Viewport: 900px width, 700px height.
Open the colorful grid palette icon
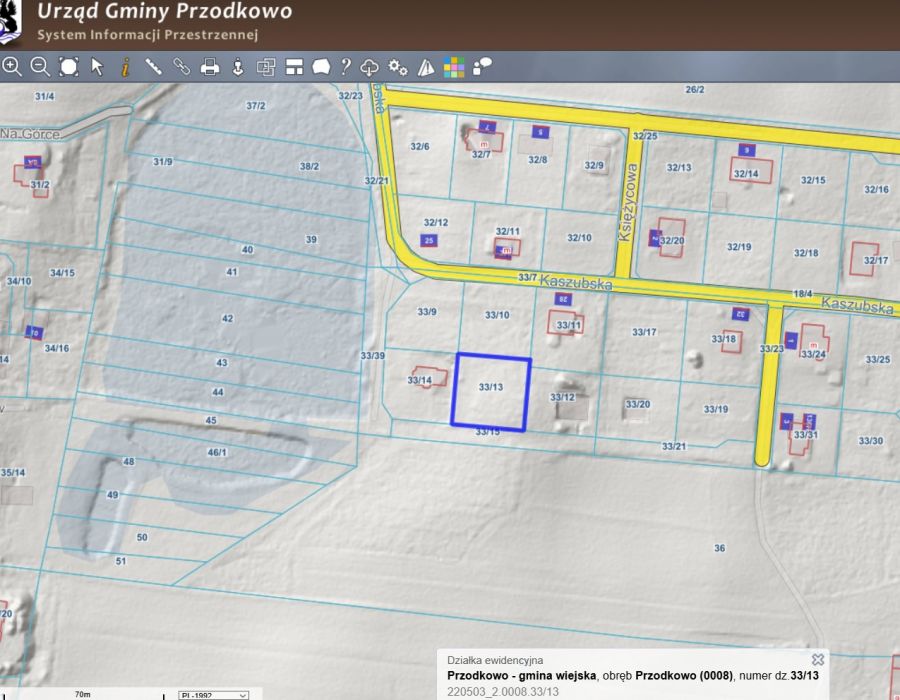[x=454, y=67]
